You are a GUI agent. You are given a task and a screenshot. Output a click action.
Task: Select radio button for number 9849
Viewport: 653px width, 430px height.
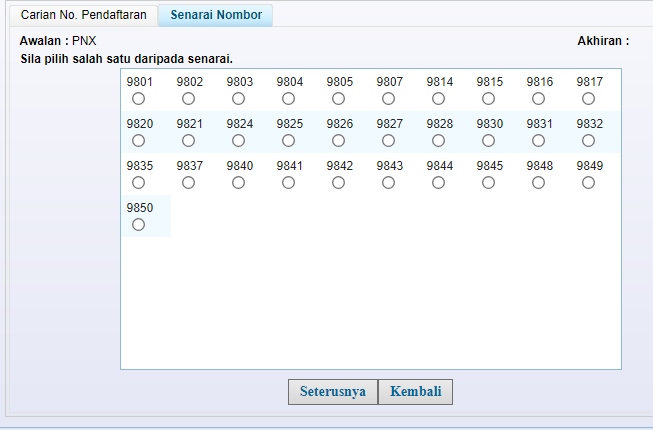(588, 183)
